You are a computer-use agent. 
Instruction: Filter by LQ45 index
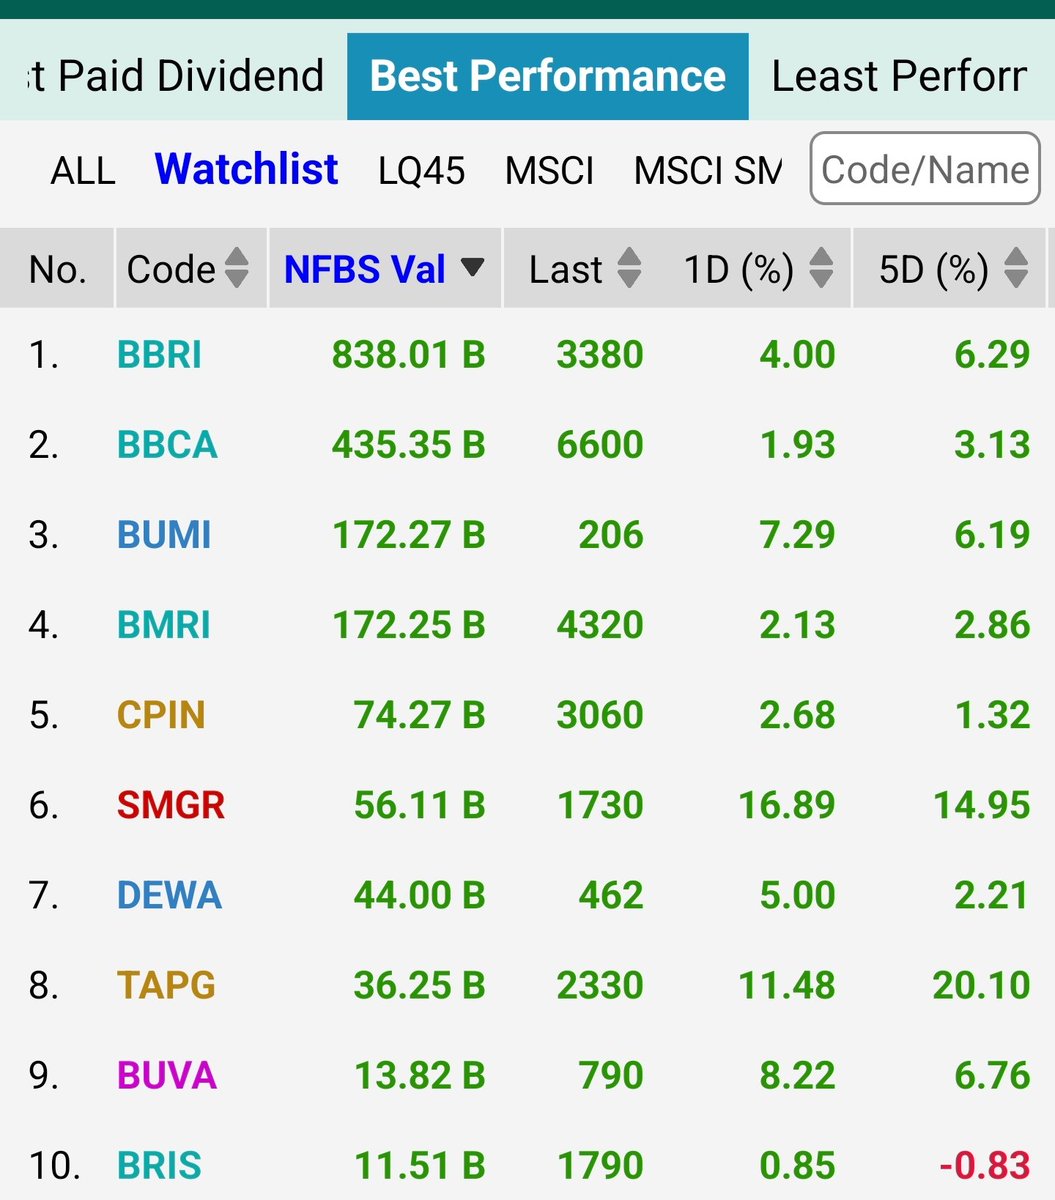[x=421, y=170]
